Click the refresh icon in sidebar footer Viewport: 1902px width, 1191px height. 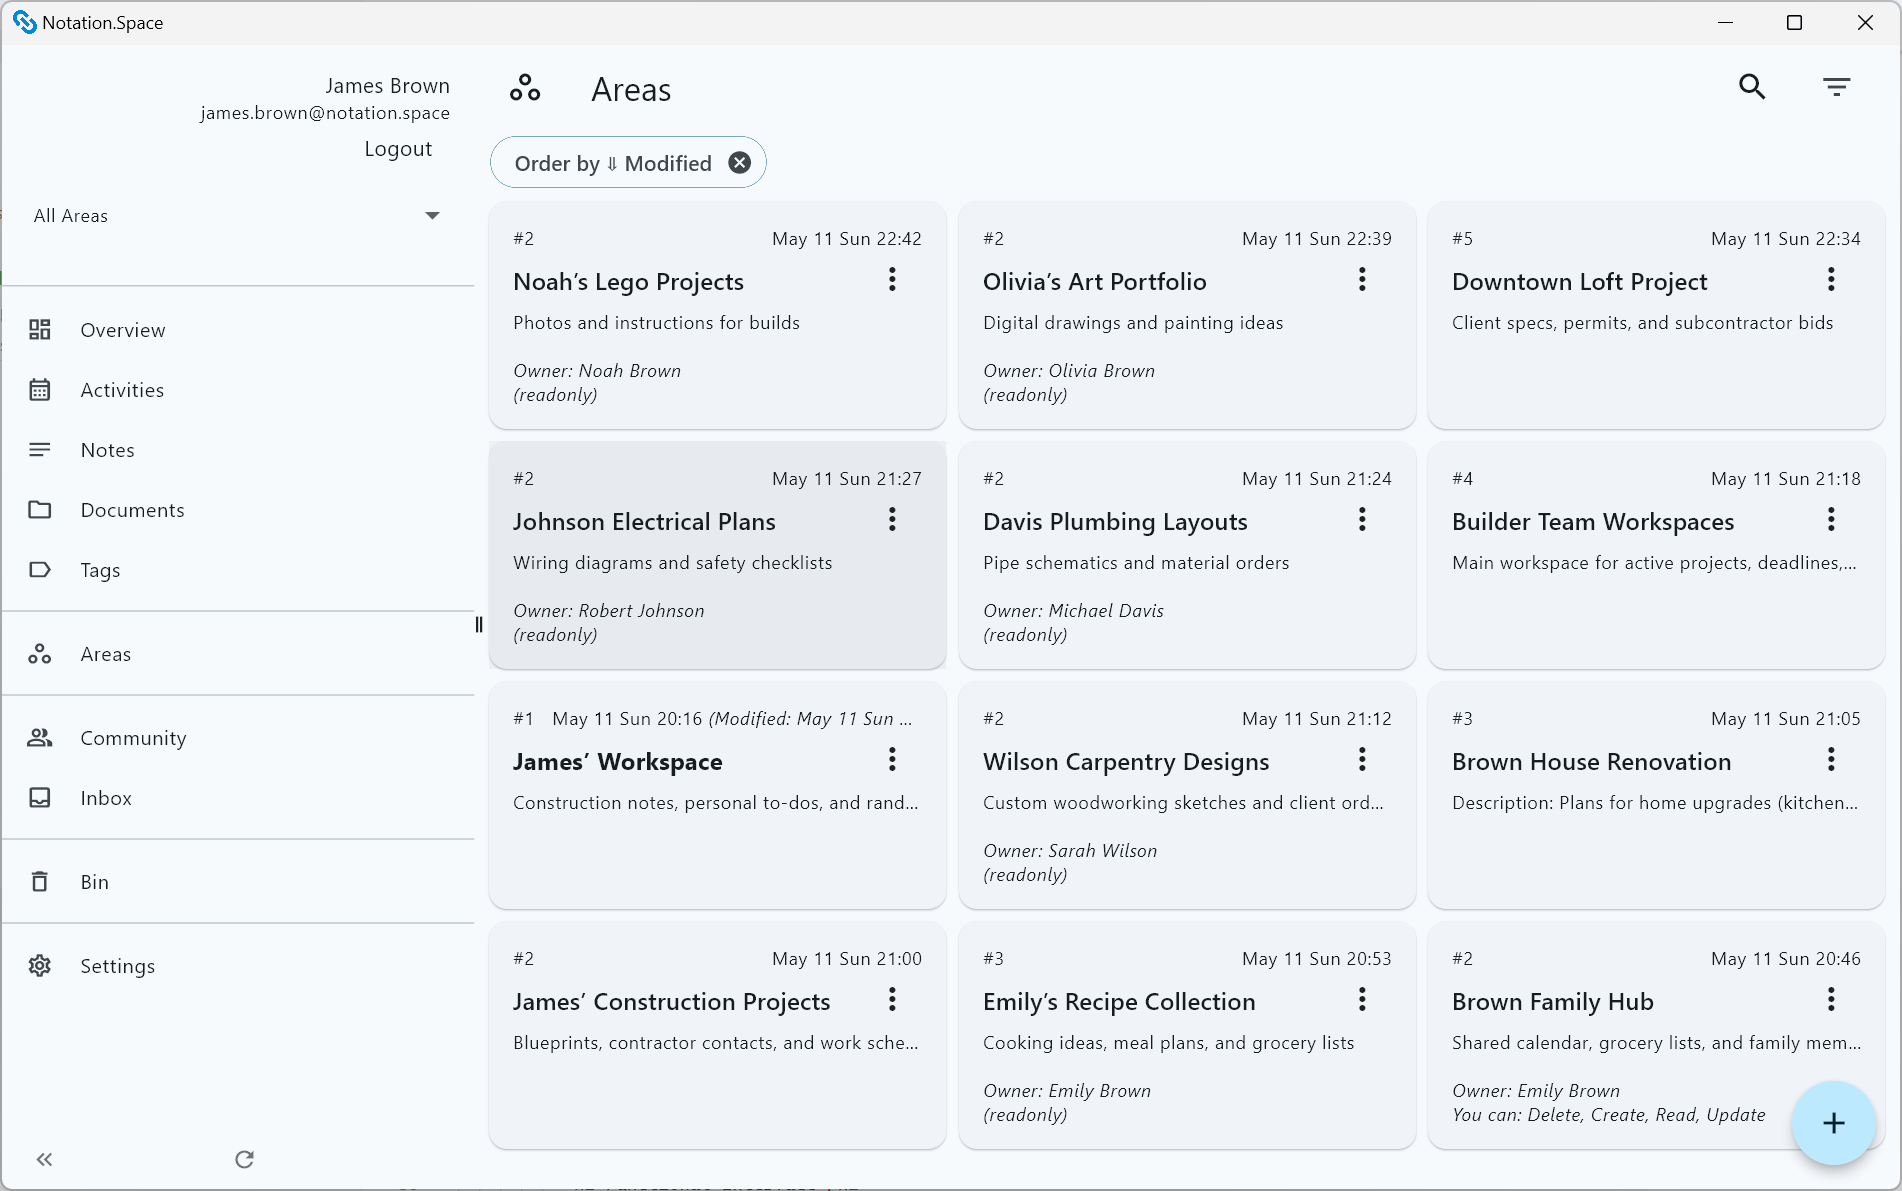tap(244, 1159)
